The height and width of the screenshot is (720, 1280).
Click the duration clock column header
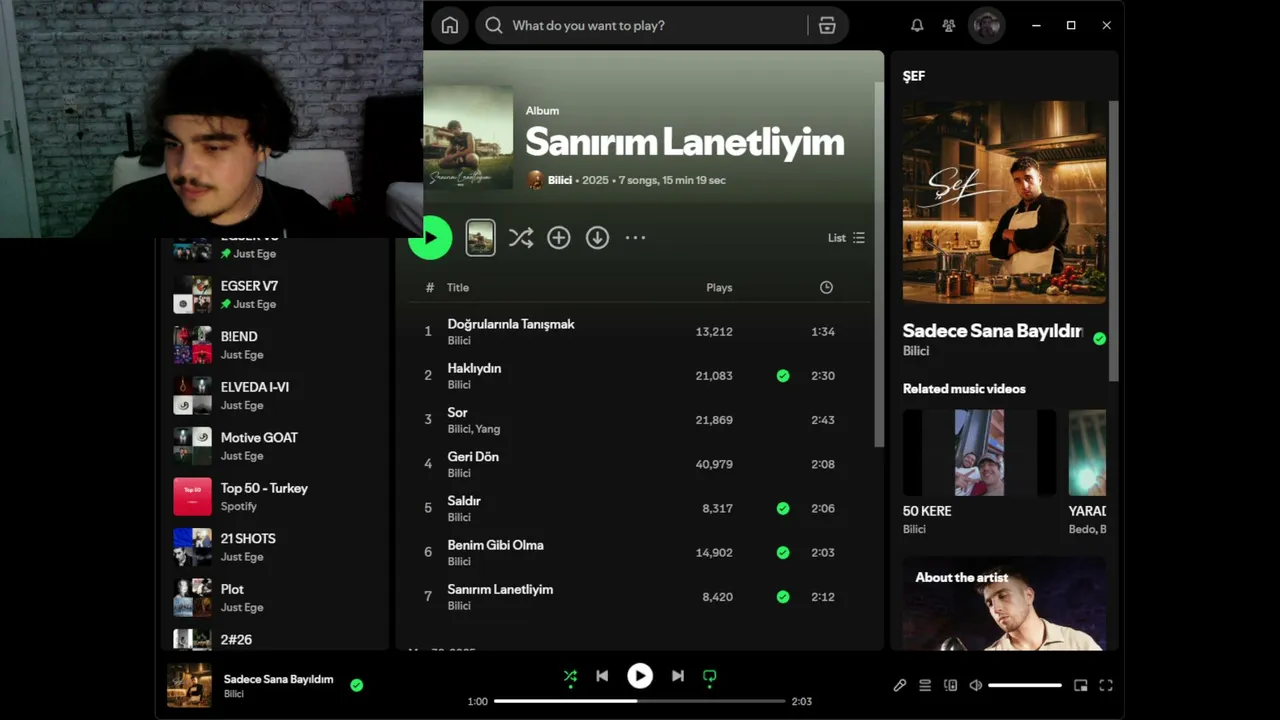pyautogui.click(x=826, y=288)
